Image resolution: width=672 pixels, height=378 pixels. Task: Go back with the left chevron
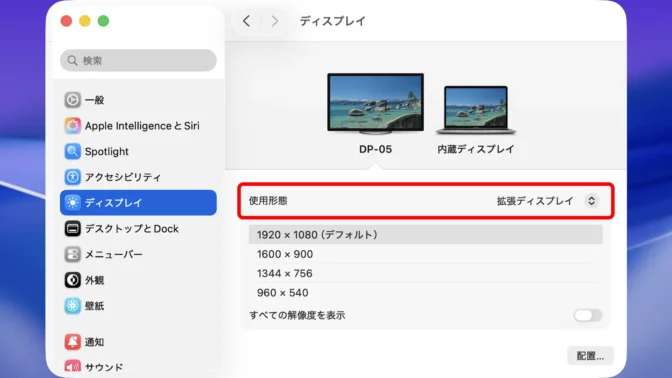click(x=246, y=21)
